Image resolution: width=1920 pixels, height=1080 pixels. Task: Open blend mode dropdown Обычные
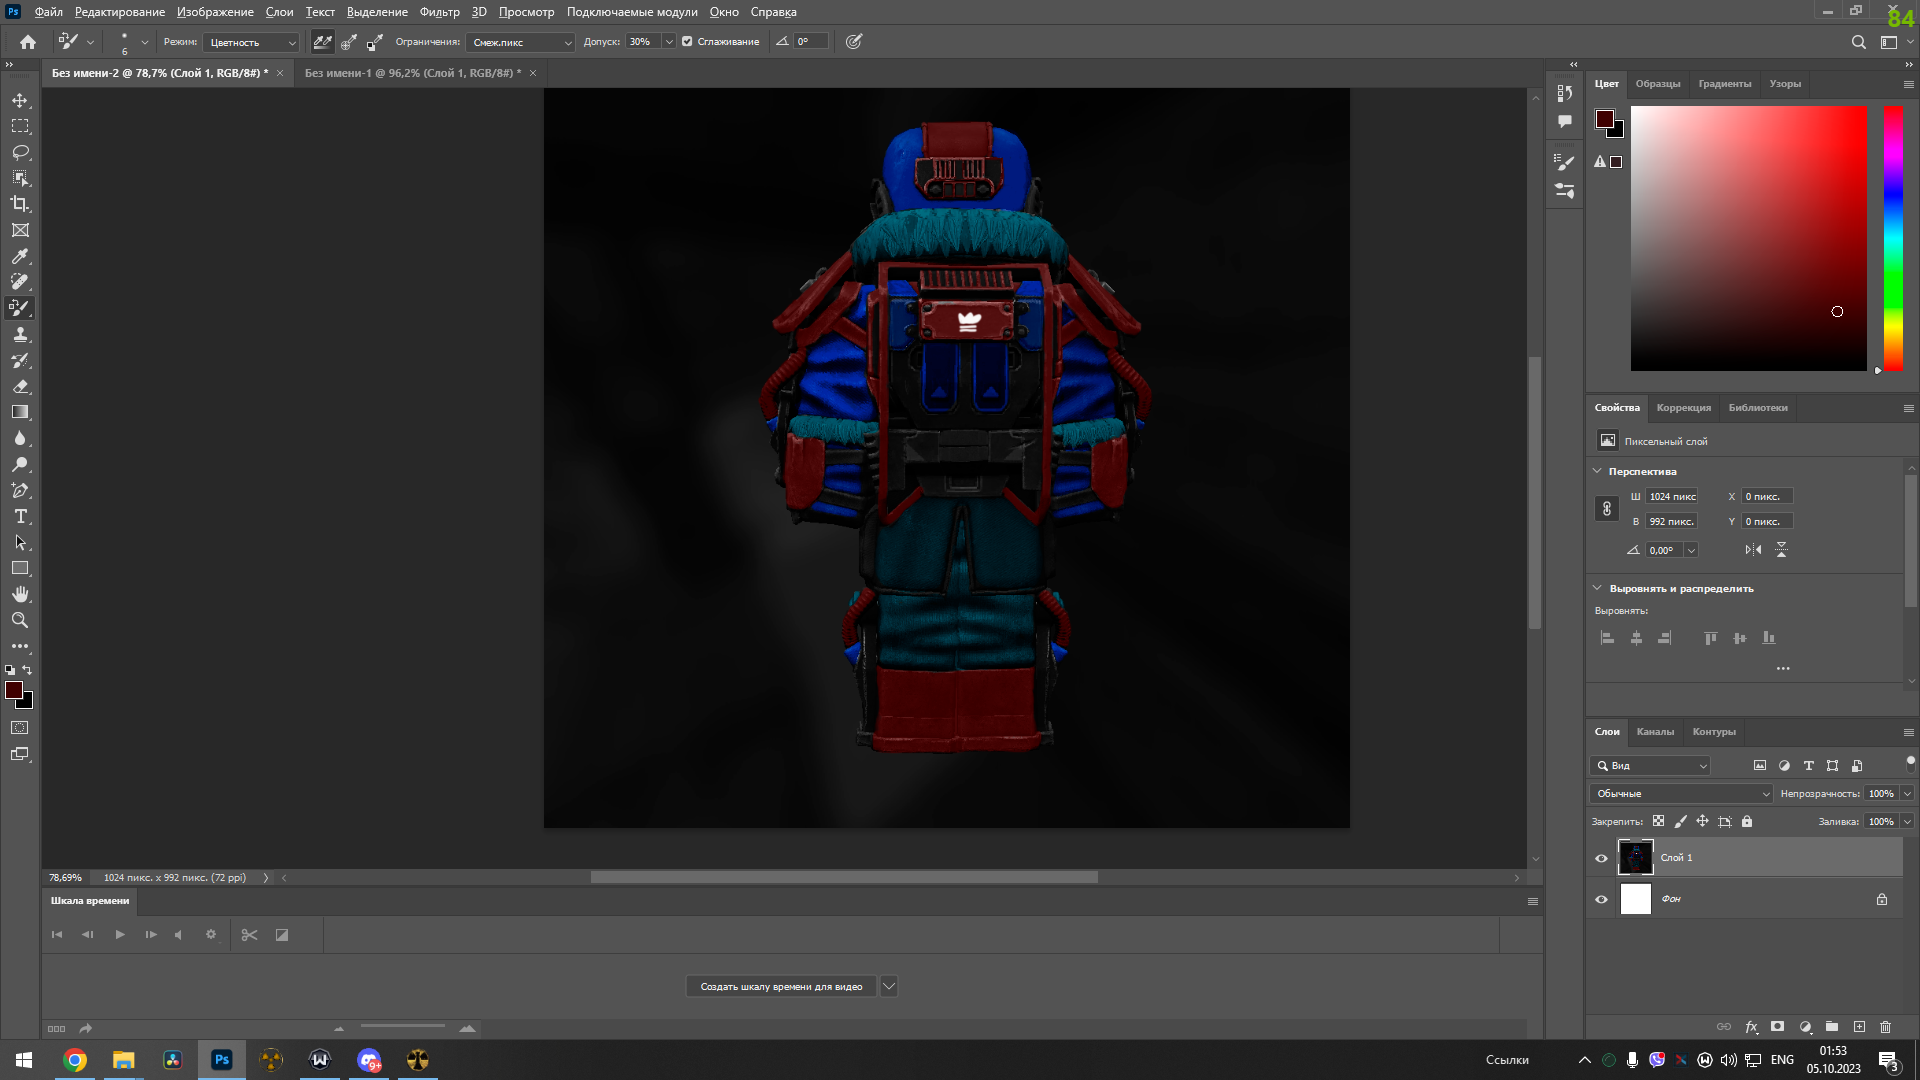pos(1681,793)
